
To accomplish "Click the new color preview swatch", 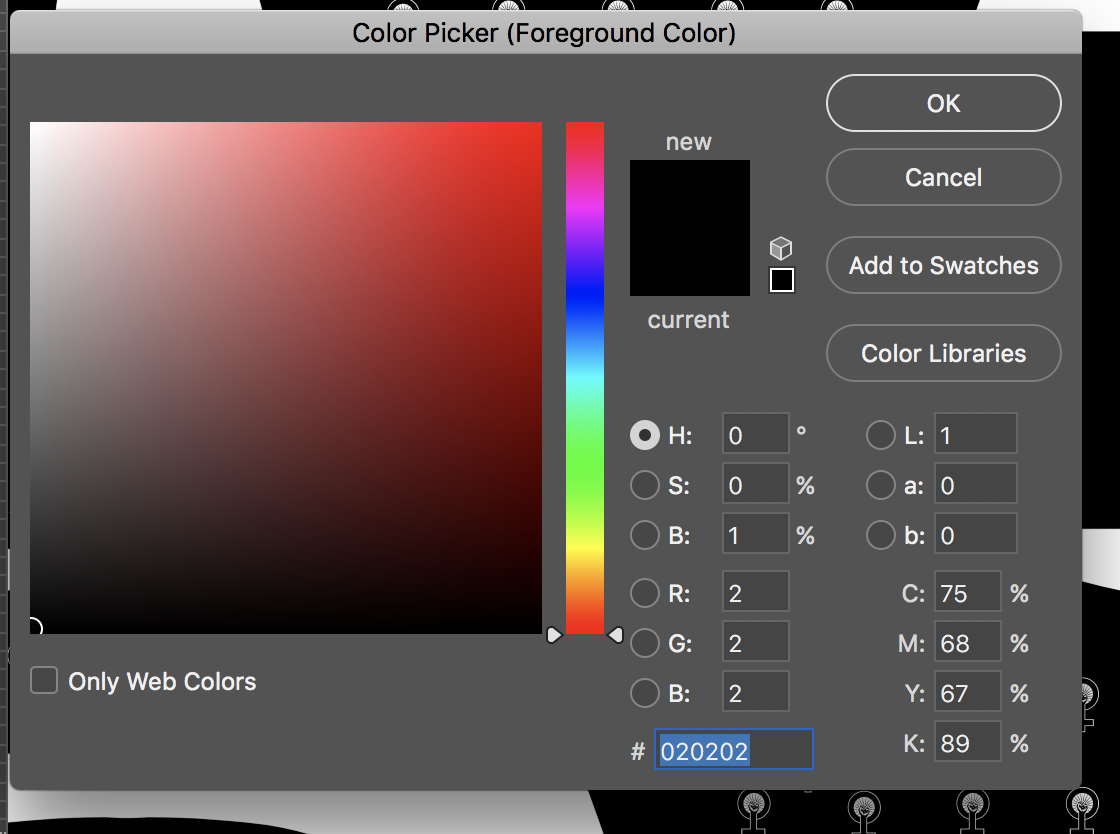I will point(689,194).
